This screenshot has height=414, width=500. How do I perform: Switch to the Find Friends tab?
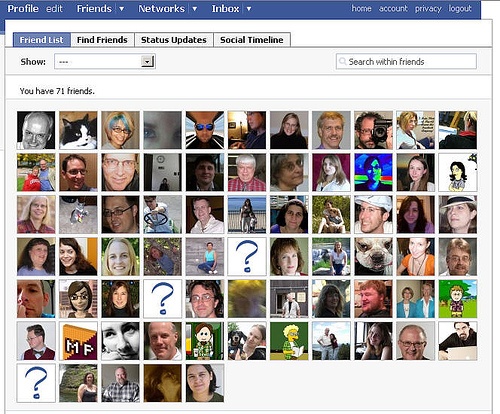click(102, 40)
